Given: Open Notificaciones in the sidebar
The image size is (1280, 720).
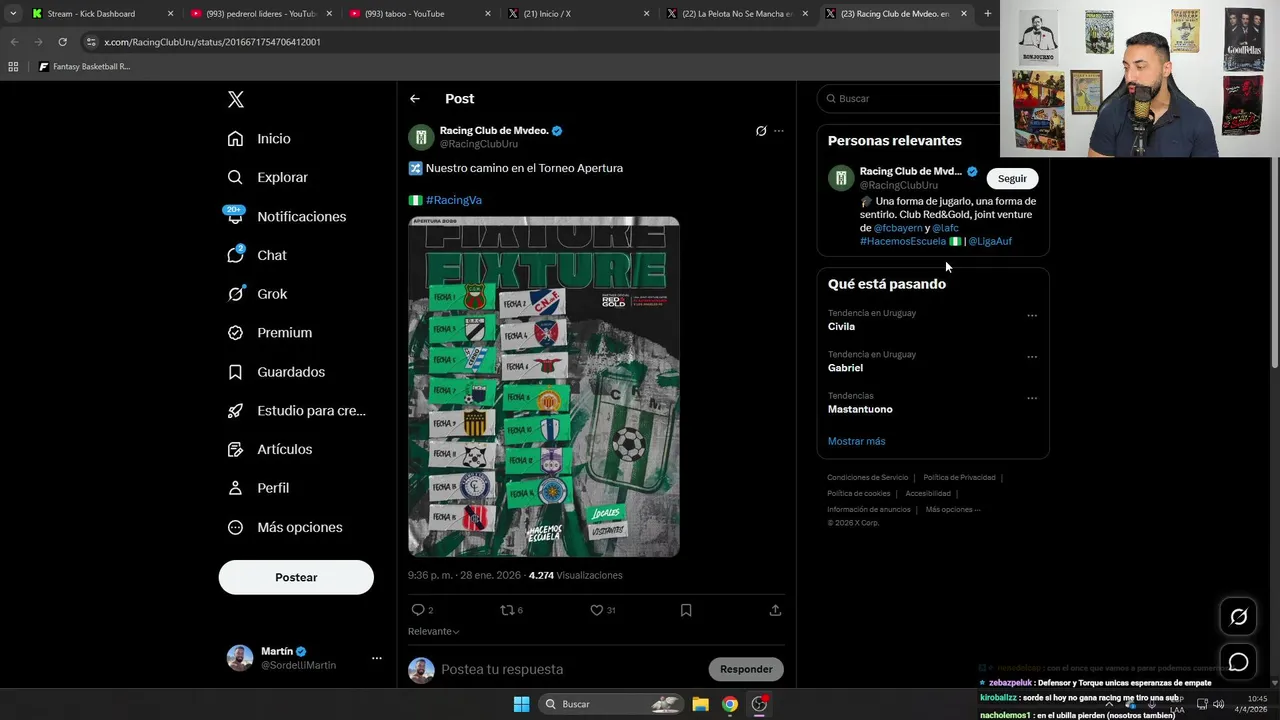Looking at the screenshot, I should pyautogui.click(x=286, y=216).
